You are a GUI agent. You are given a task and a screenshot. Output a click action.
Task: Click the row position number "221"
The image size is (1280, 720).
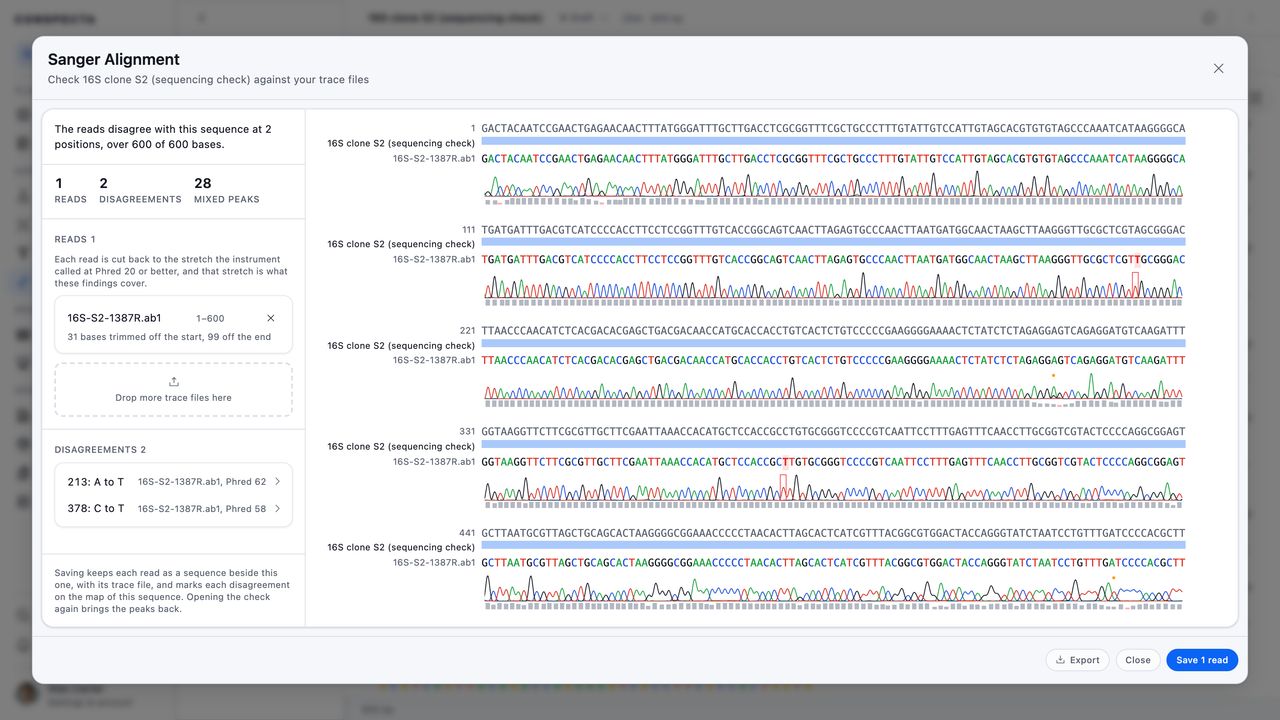point(468,331)
